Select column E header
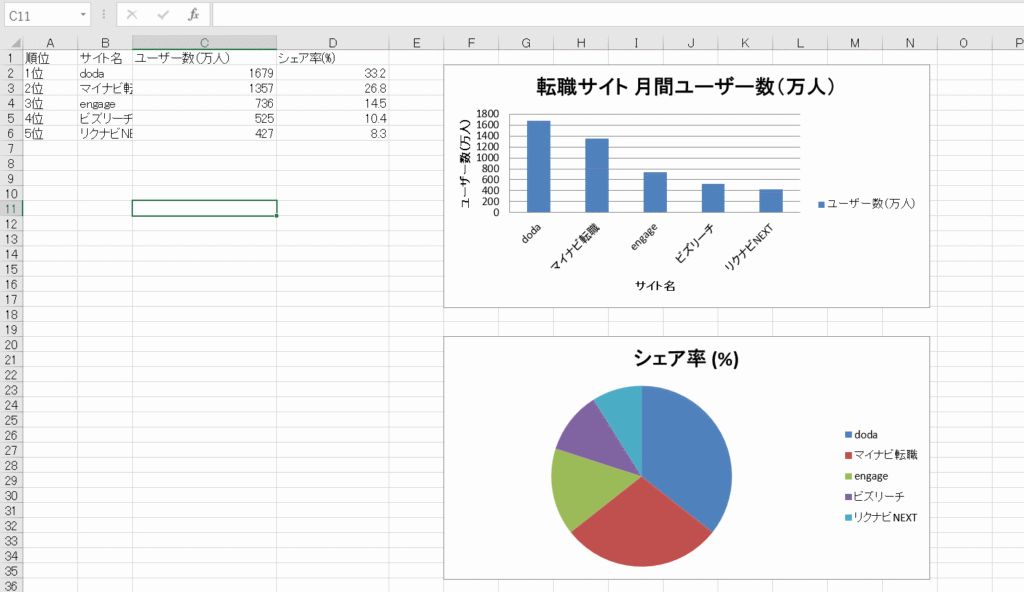 click(416, 43)
